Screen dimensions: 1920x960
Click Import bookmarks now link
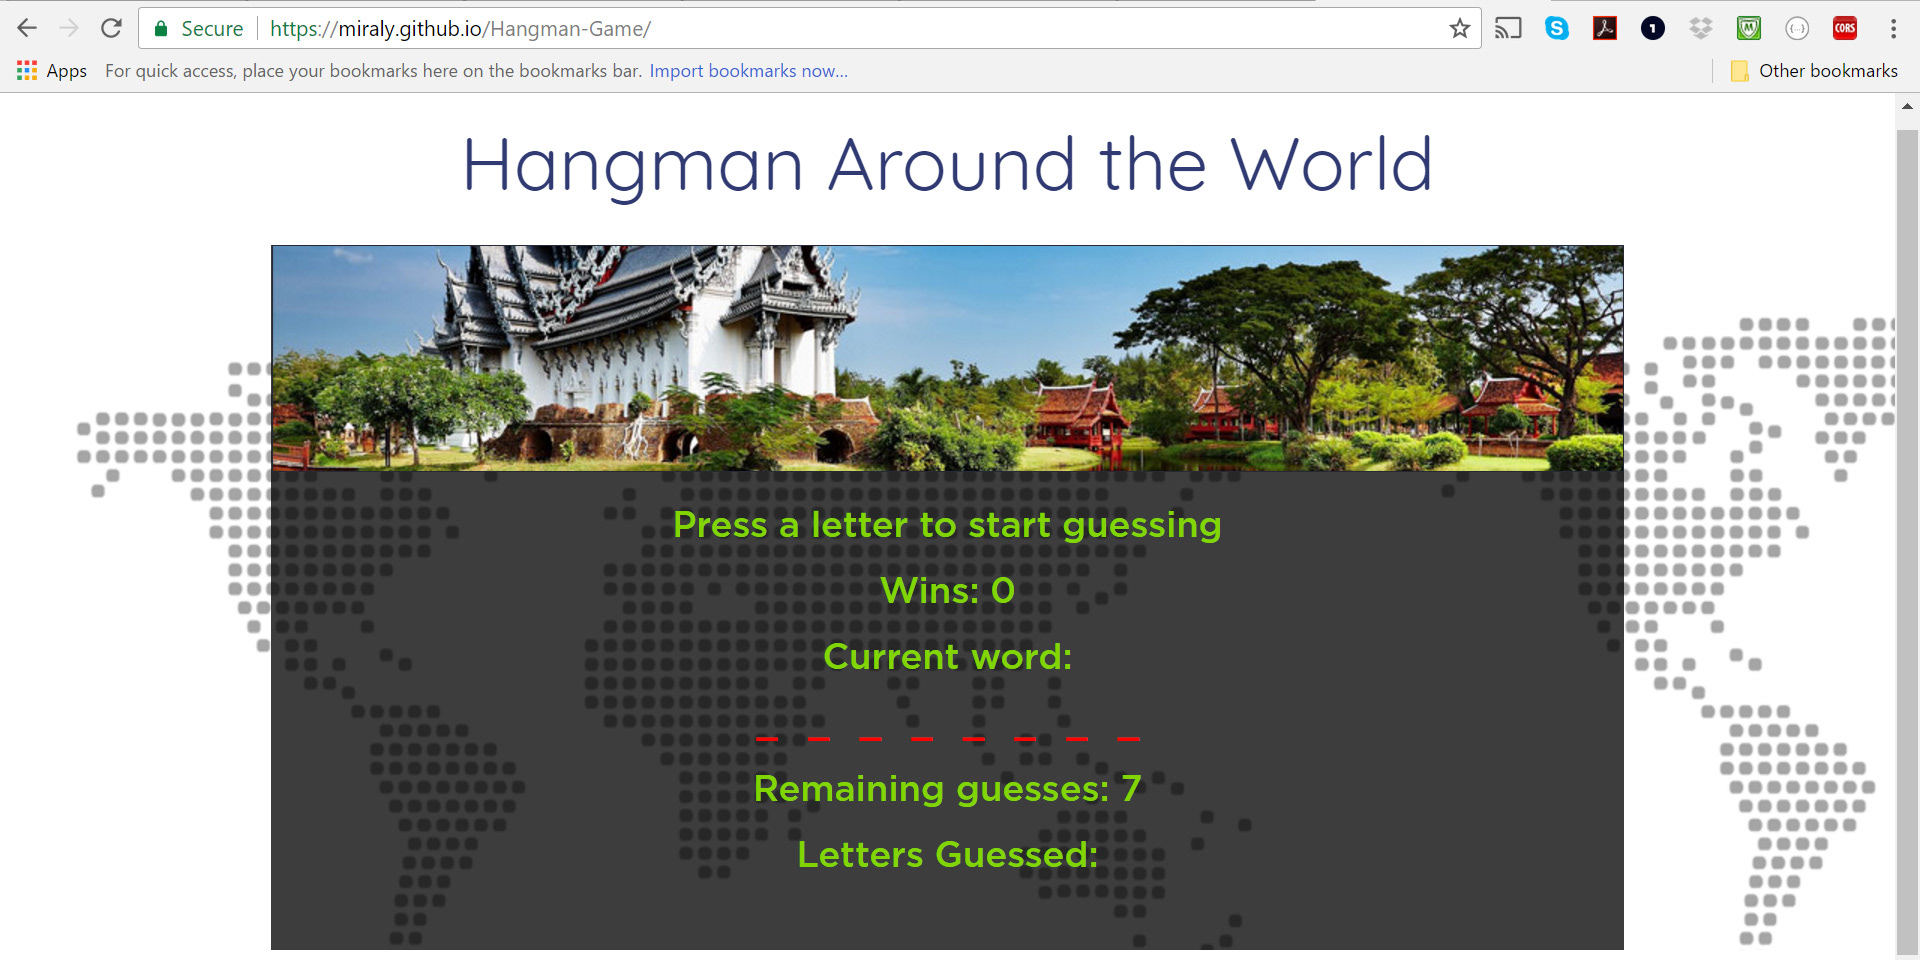point(748,71)
